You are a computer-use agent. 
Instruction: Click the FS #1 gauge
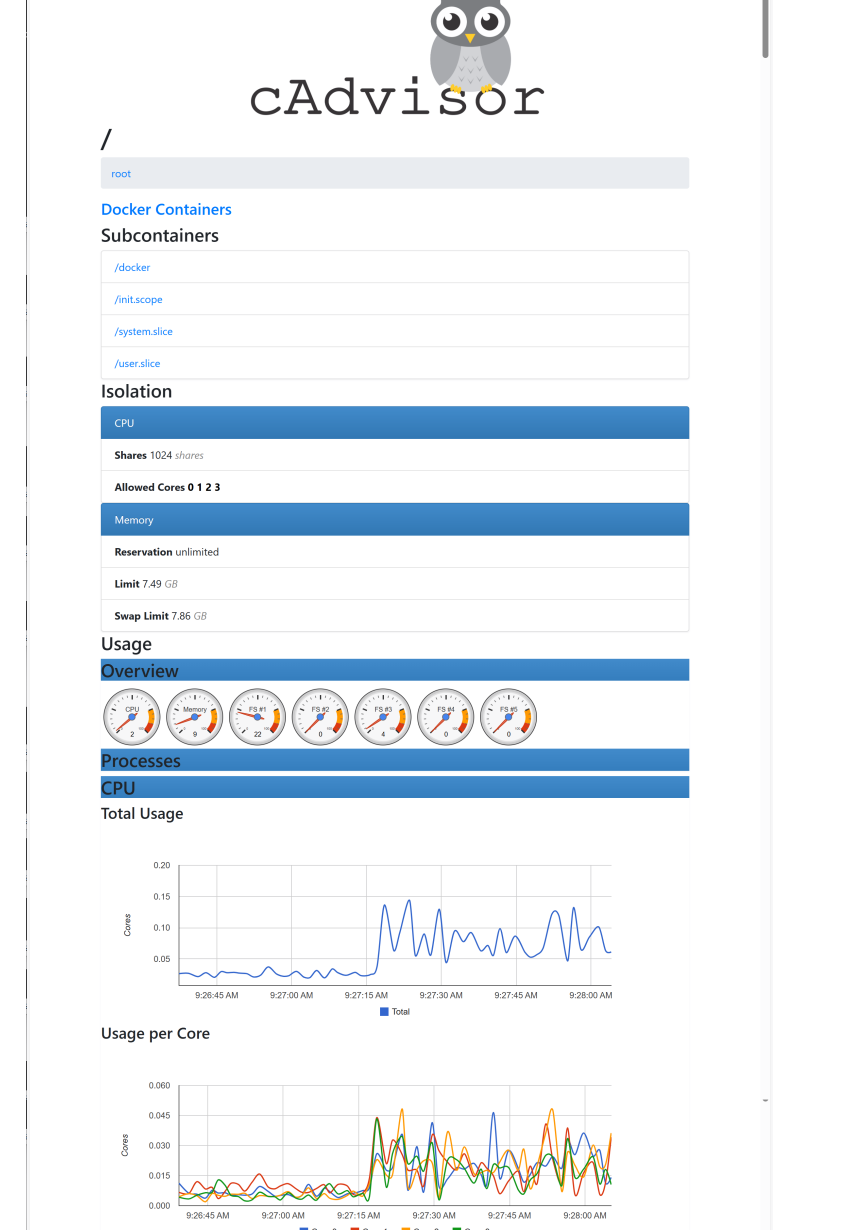[x=258, y=717]
